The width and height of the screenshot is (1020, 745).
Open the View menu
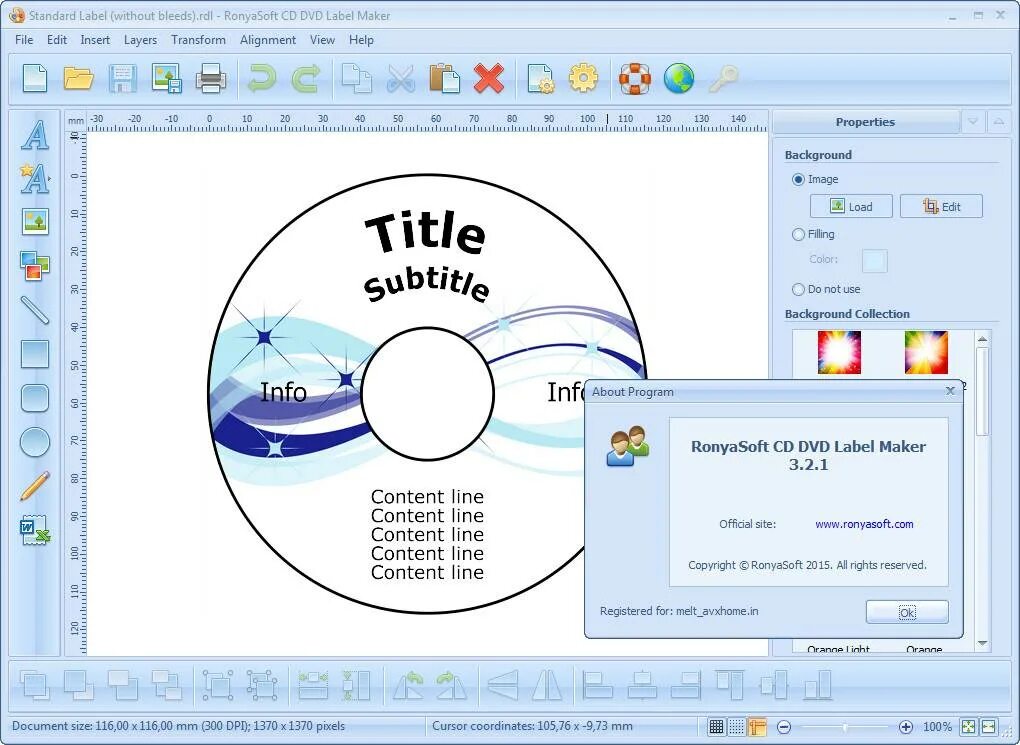tap(322, 40)
